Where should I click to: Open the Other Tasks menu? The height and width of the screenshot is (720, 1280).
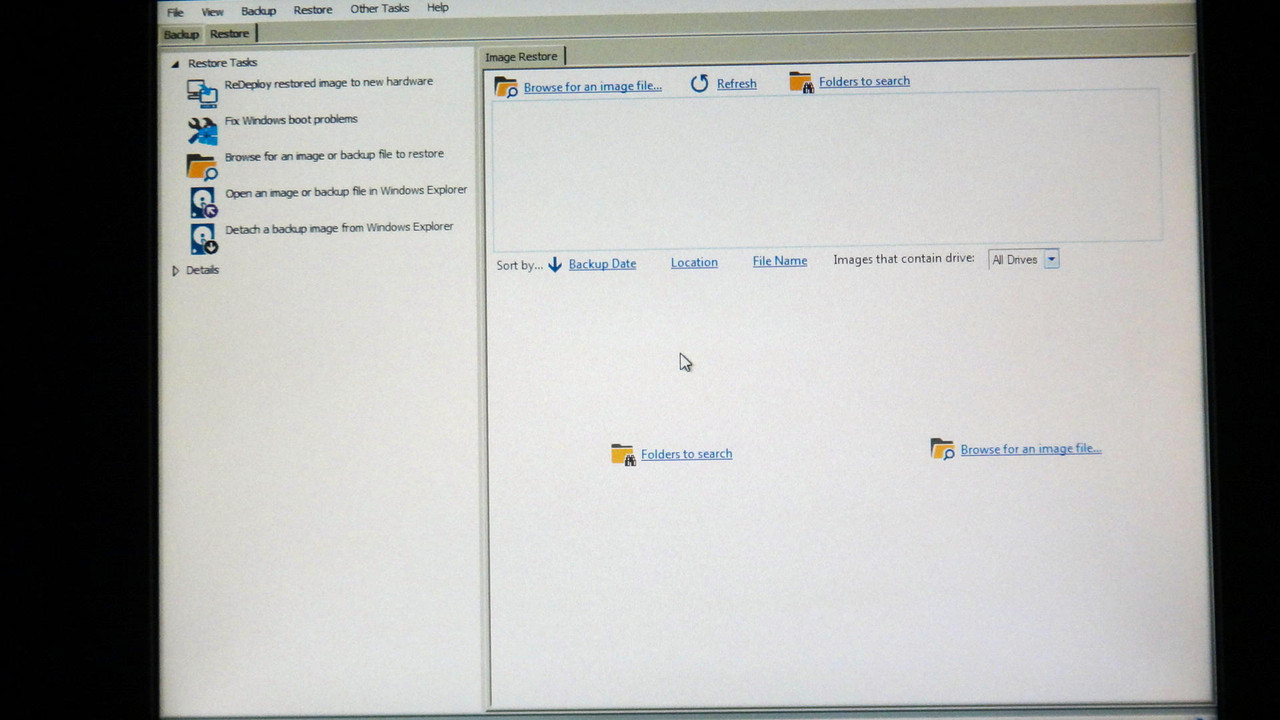(x=379, y=9)
